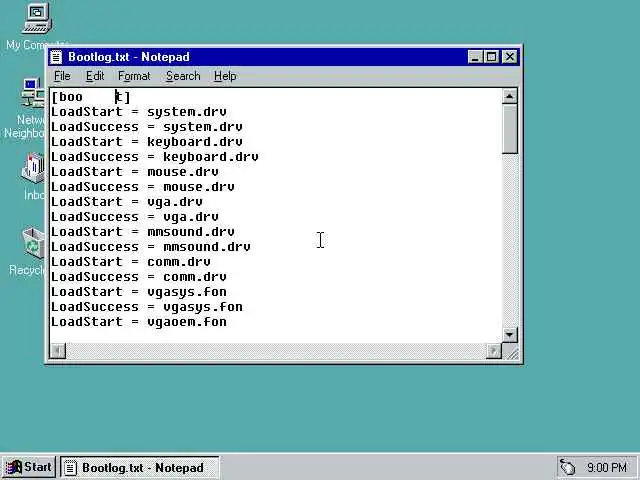This screenshot has height=480, width=640.
Task: Click the horizontal scrollbar right arrow
Action: pos(494,351)
